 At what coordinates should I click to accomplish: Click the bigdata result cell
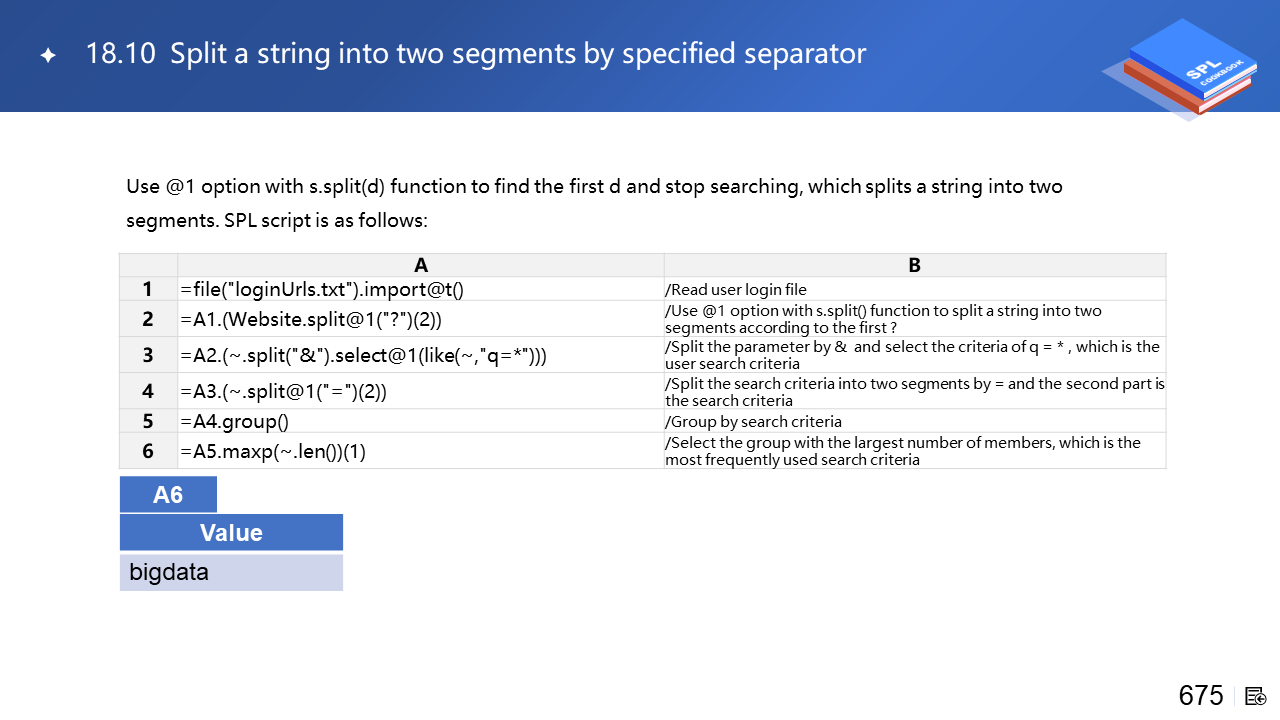click(231, 573)
